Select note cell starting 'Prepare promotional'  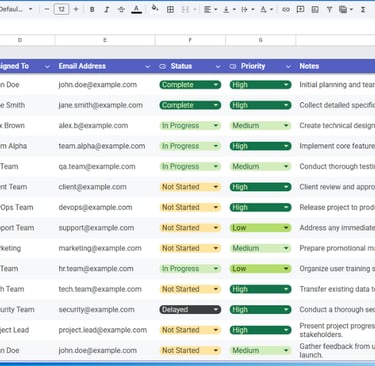(x=335, y=248)
